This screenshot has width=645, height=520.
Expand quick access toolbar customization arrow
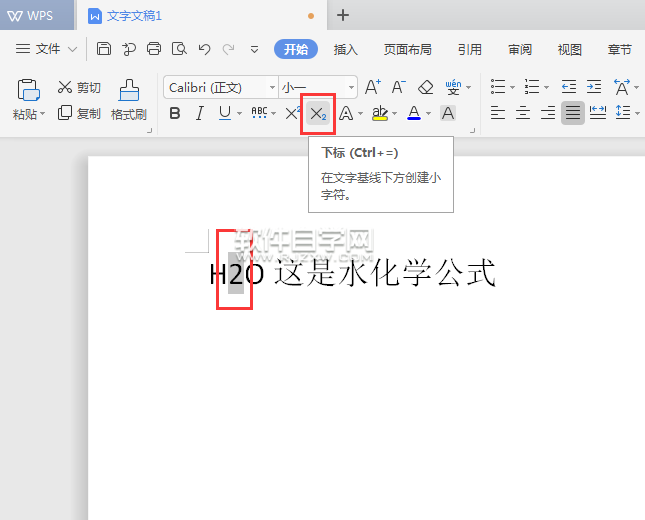254,50
